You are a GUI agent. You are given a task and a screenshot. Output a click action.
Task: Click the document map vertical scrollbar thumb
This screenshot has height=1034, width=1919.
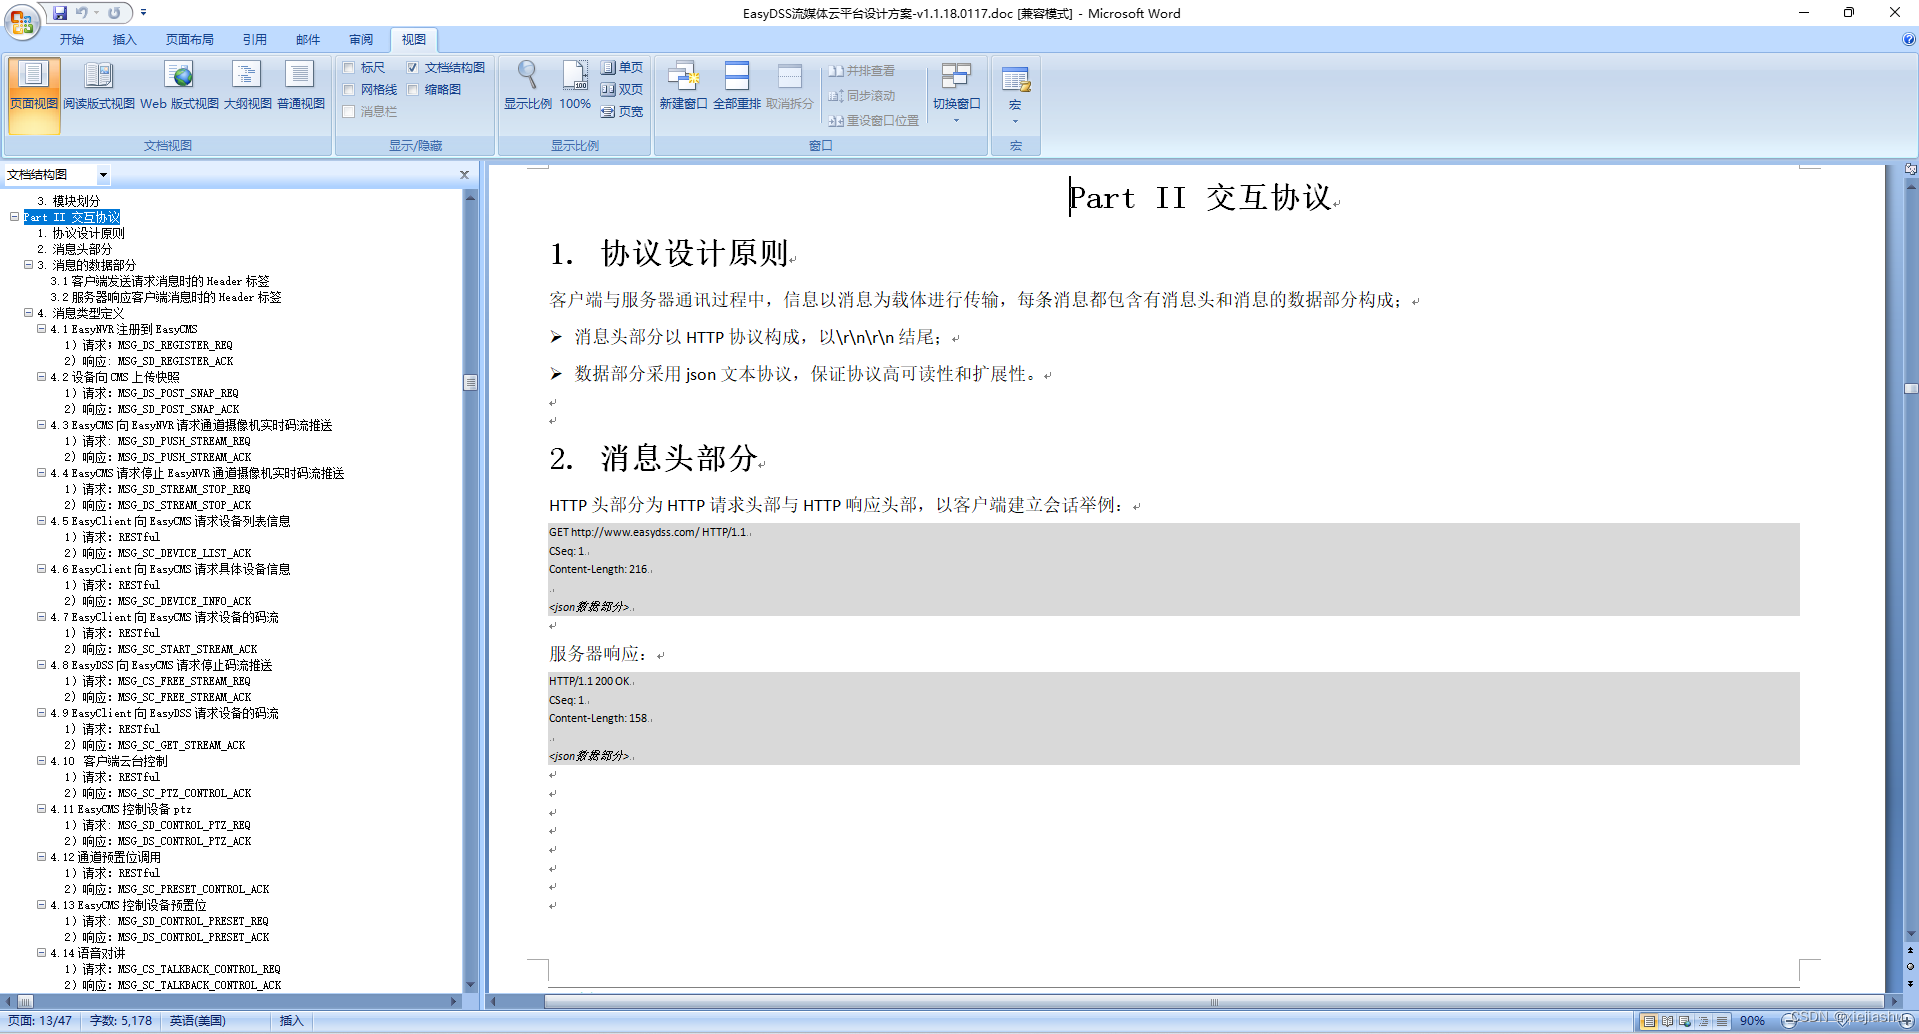point(470,382)
